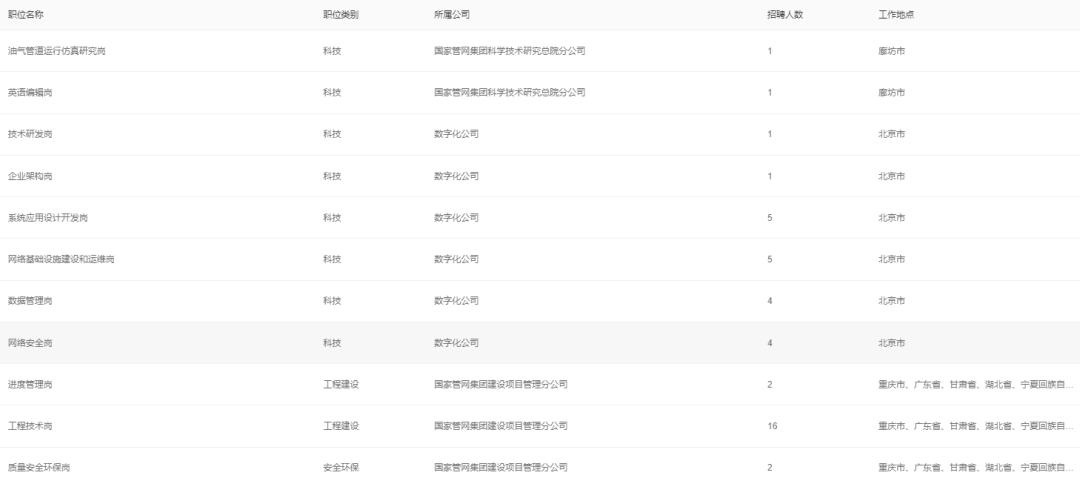Open the 网络基础设施建设和运维岗 position
The width and height of the screenshot is (1080, 481).
[x=61, y=259]
